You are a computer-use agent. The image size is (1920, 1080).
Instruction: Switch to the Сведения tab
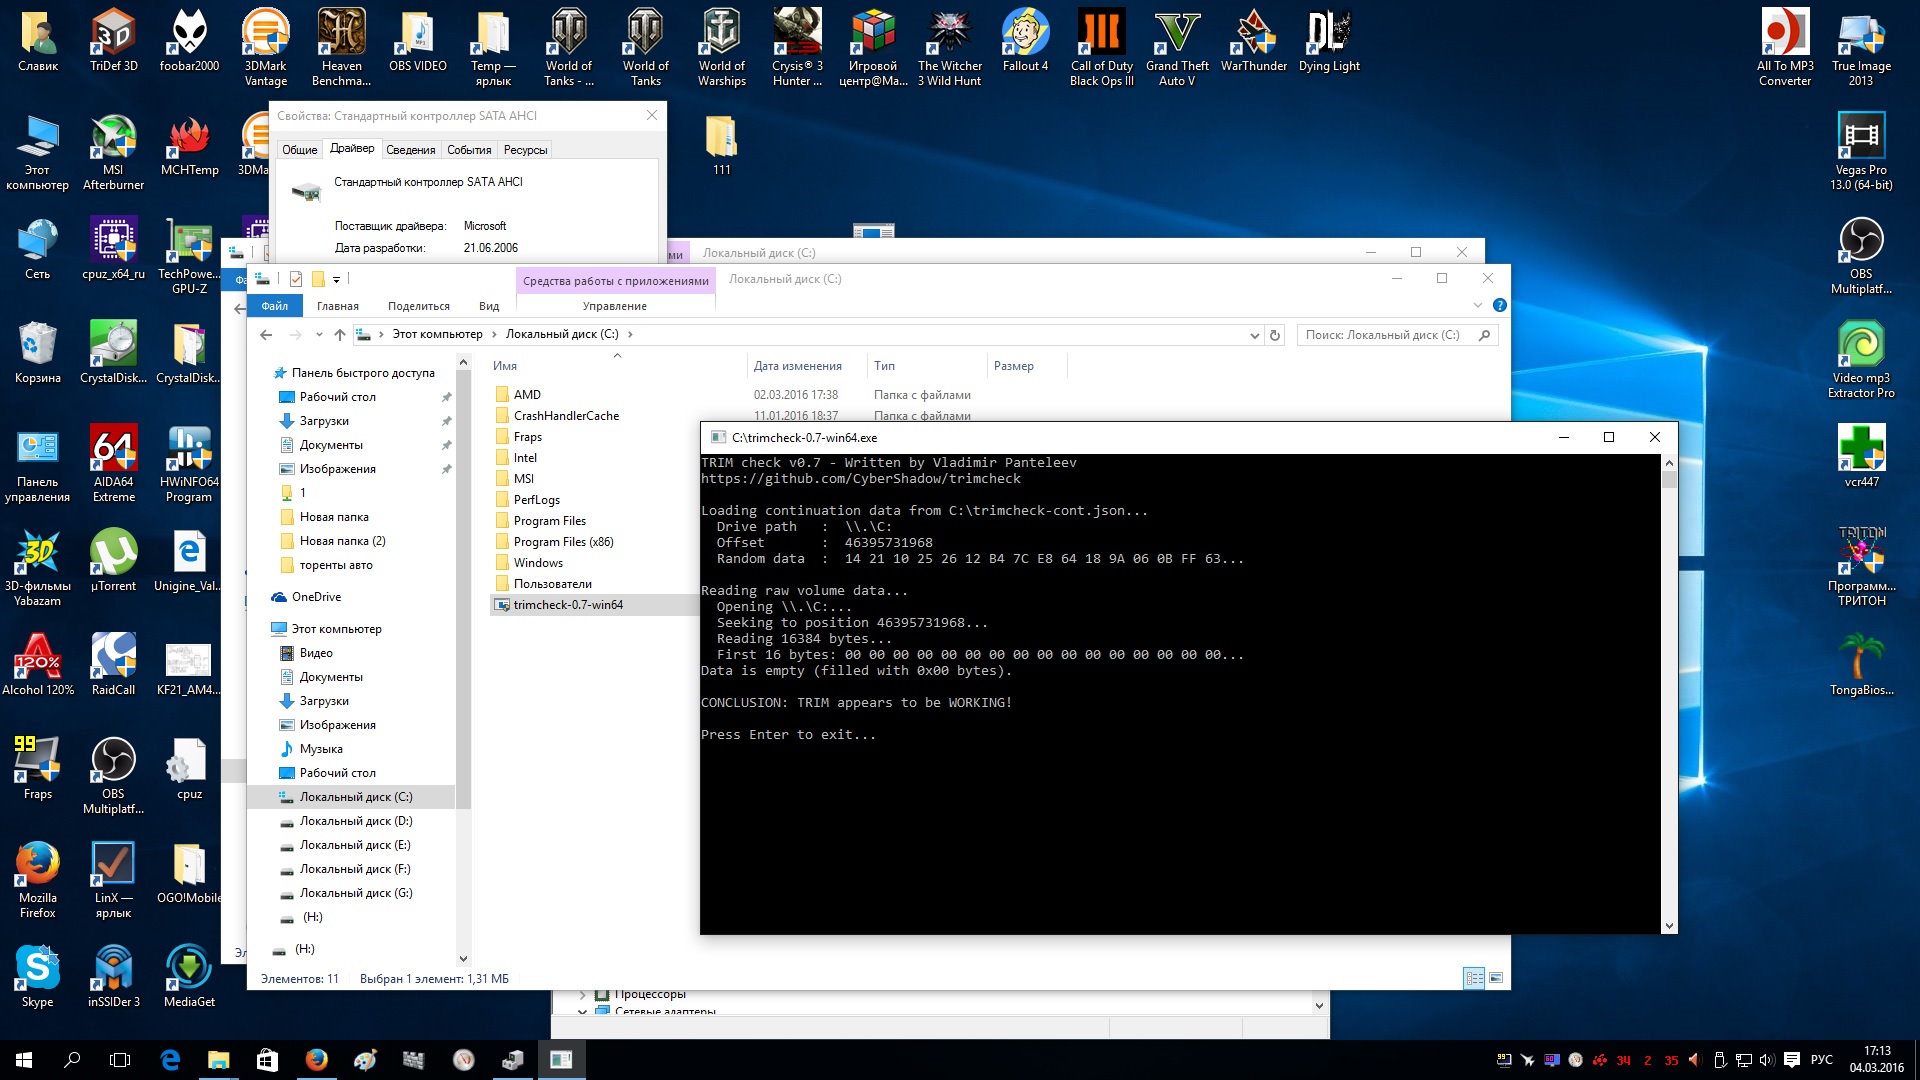(410, 150)
